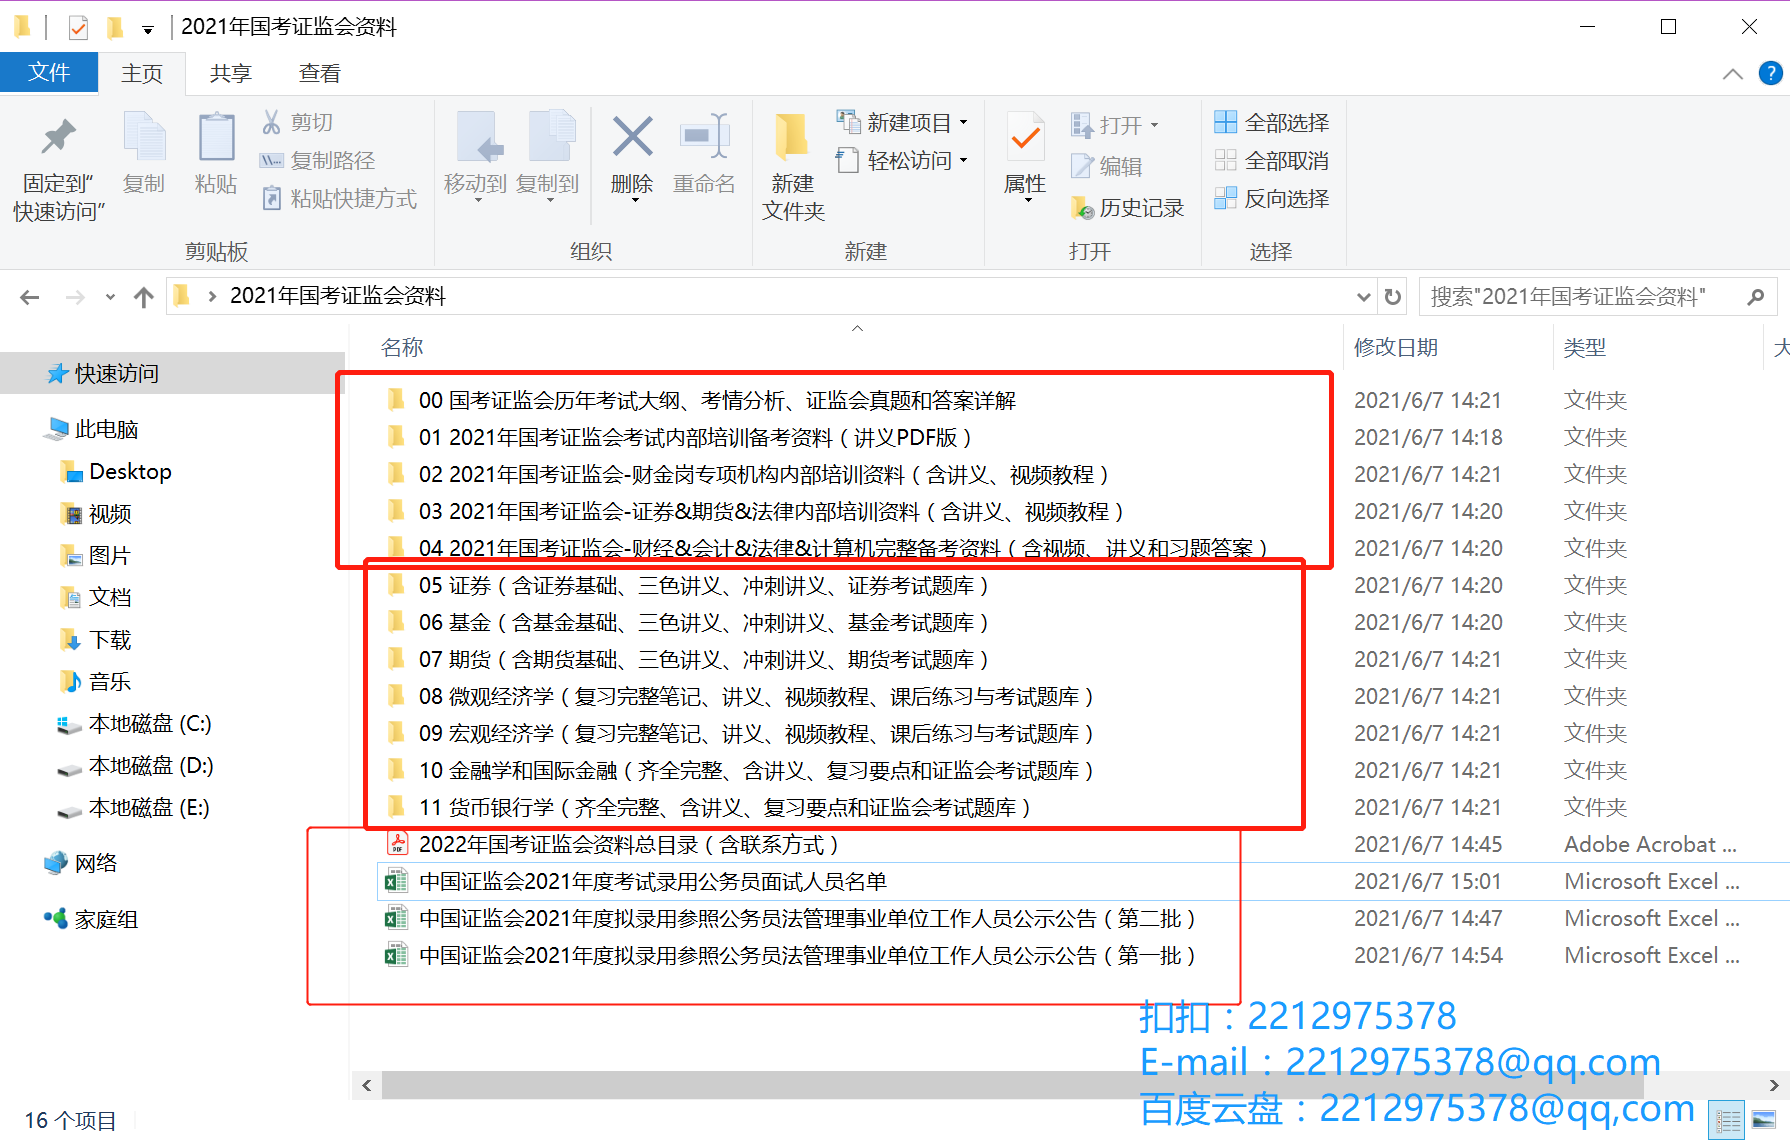Select This PC (此电脑) in sidebar
Image resolution: width=1790 pixels, height=1140 pixels.
pos(92,429)
